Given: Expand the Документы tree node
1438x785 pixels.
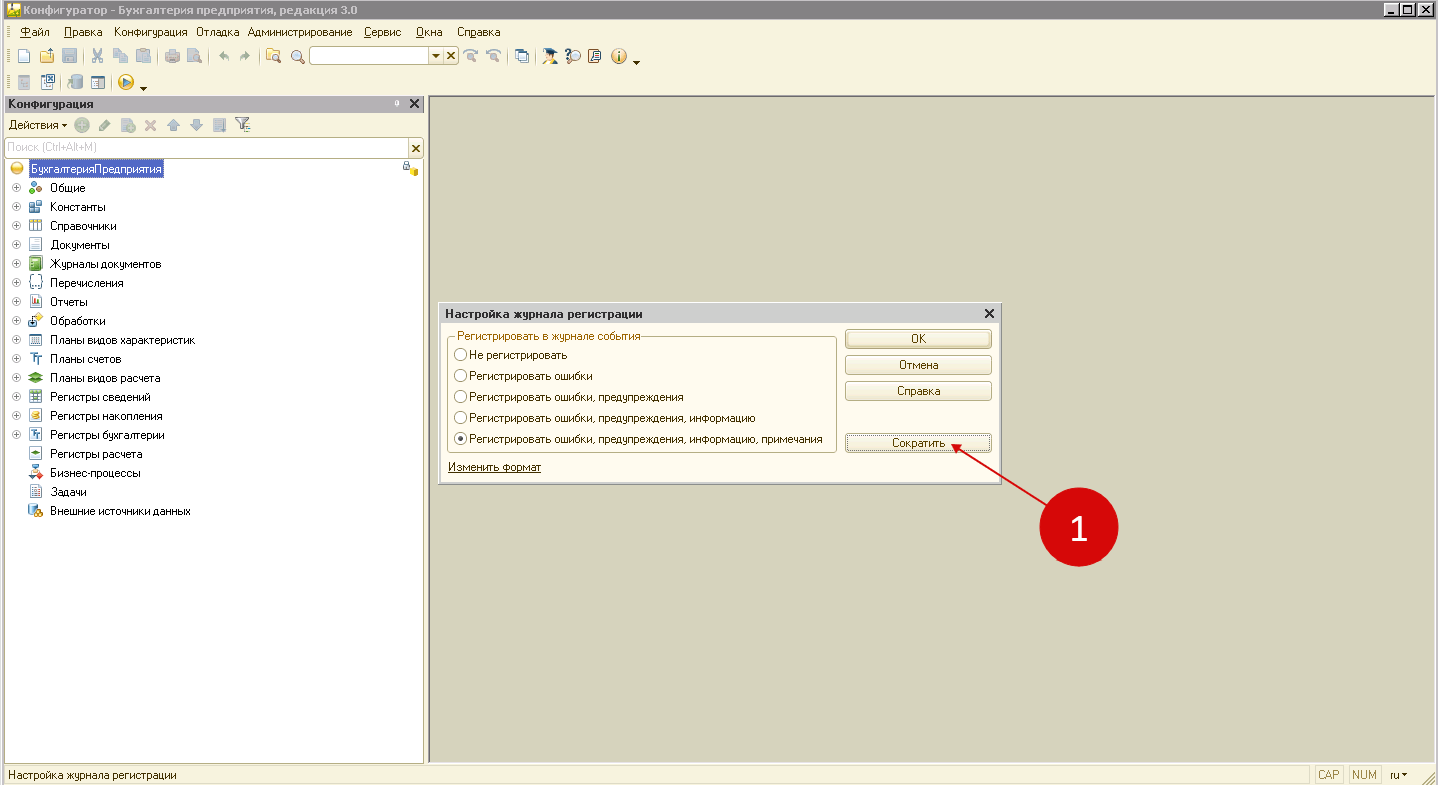Looking at the screenshot, I should (x=16, y=245).
